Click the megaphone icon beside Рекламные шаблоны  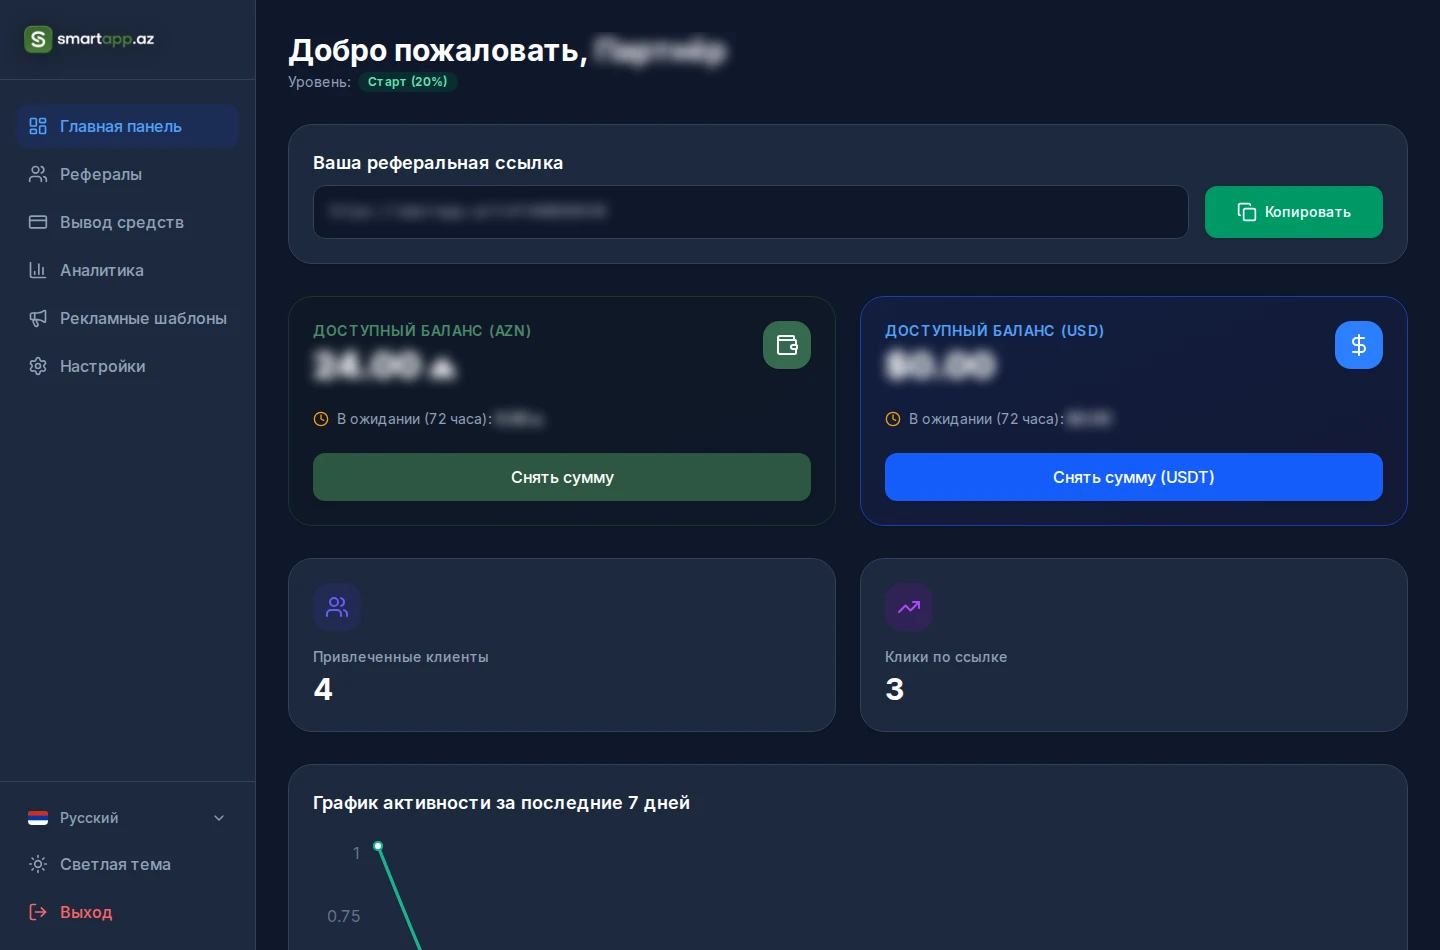[38, 318]
